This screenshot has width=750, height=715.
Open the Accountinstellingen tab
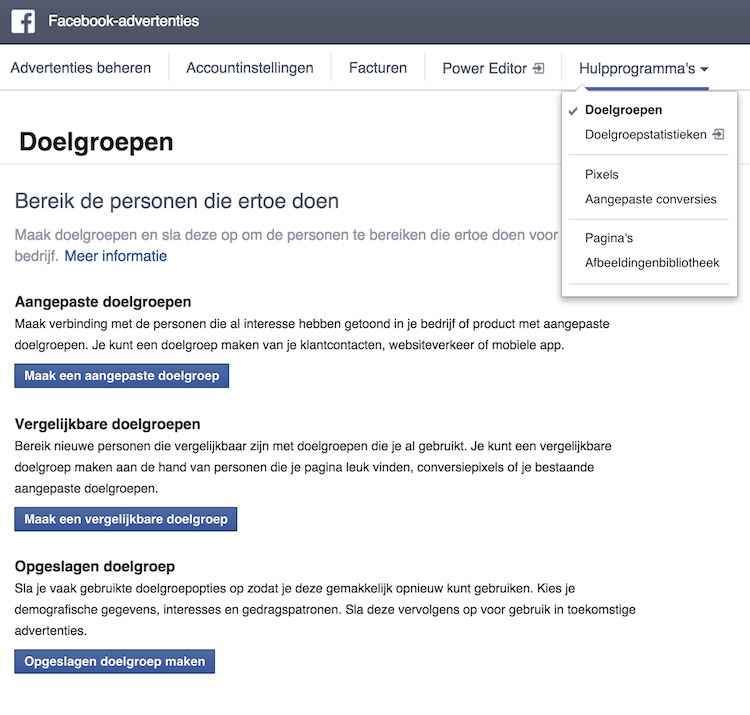pyautogui.click(x=250, y=68)
